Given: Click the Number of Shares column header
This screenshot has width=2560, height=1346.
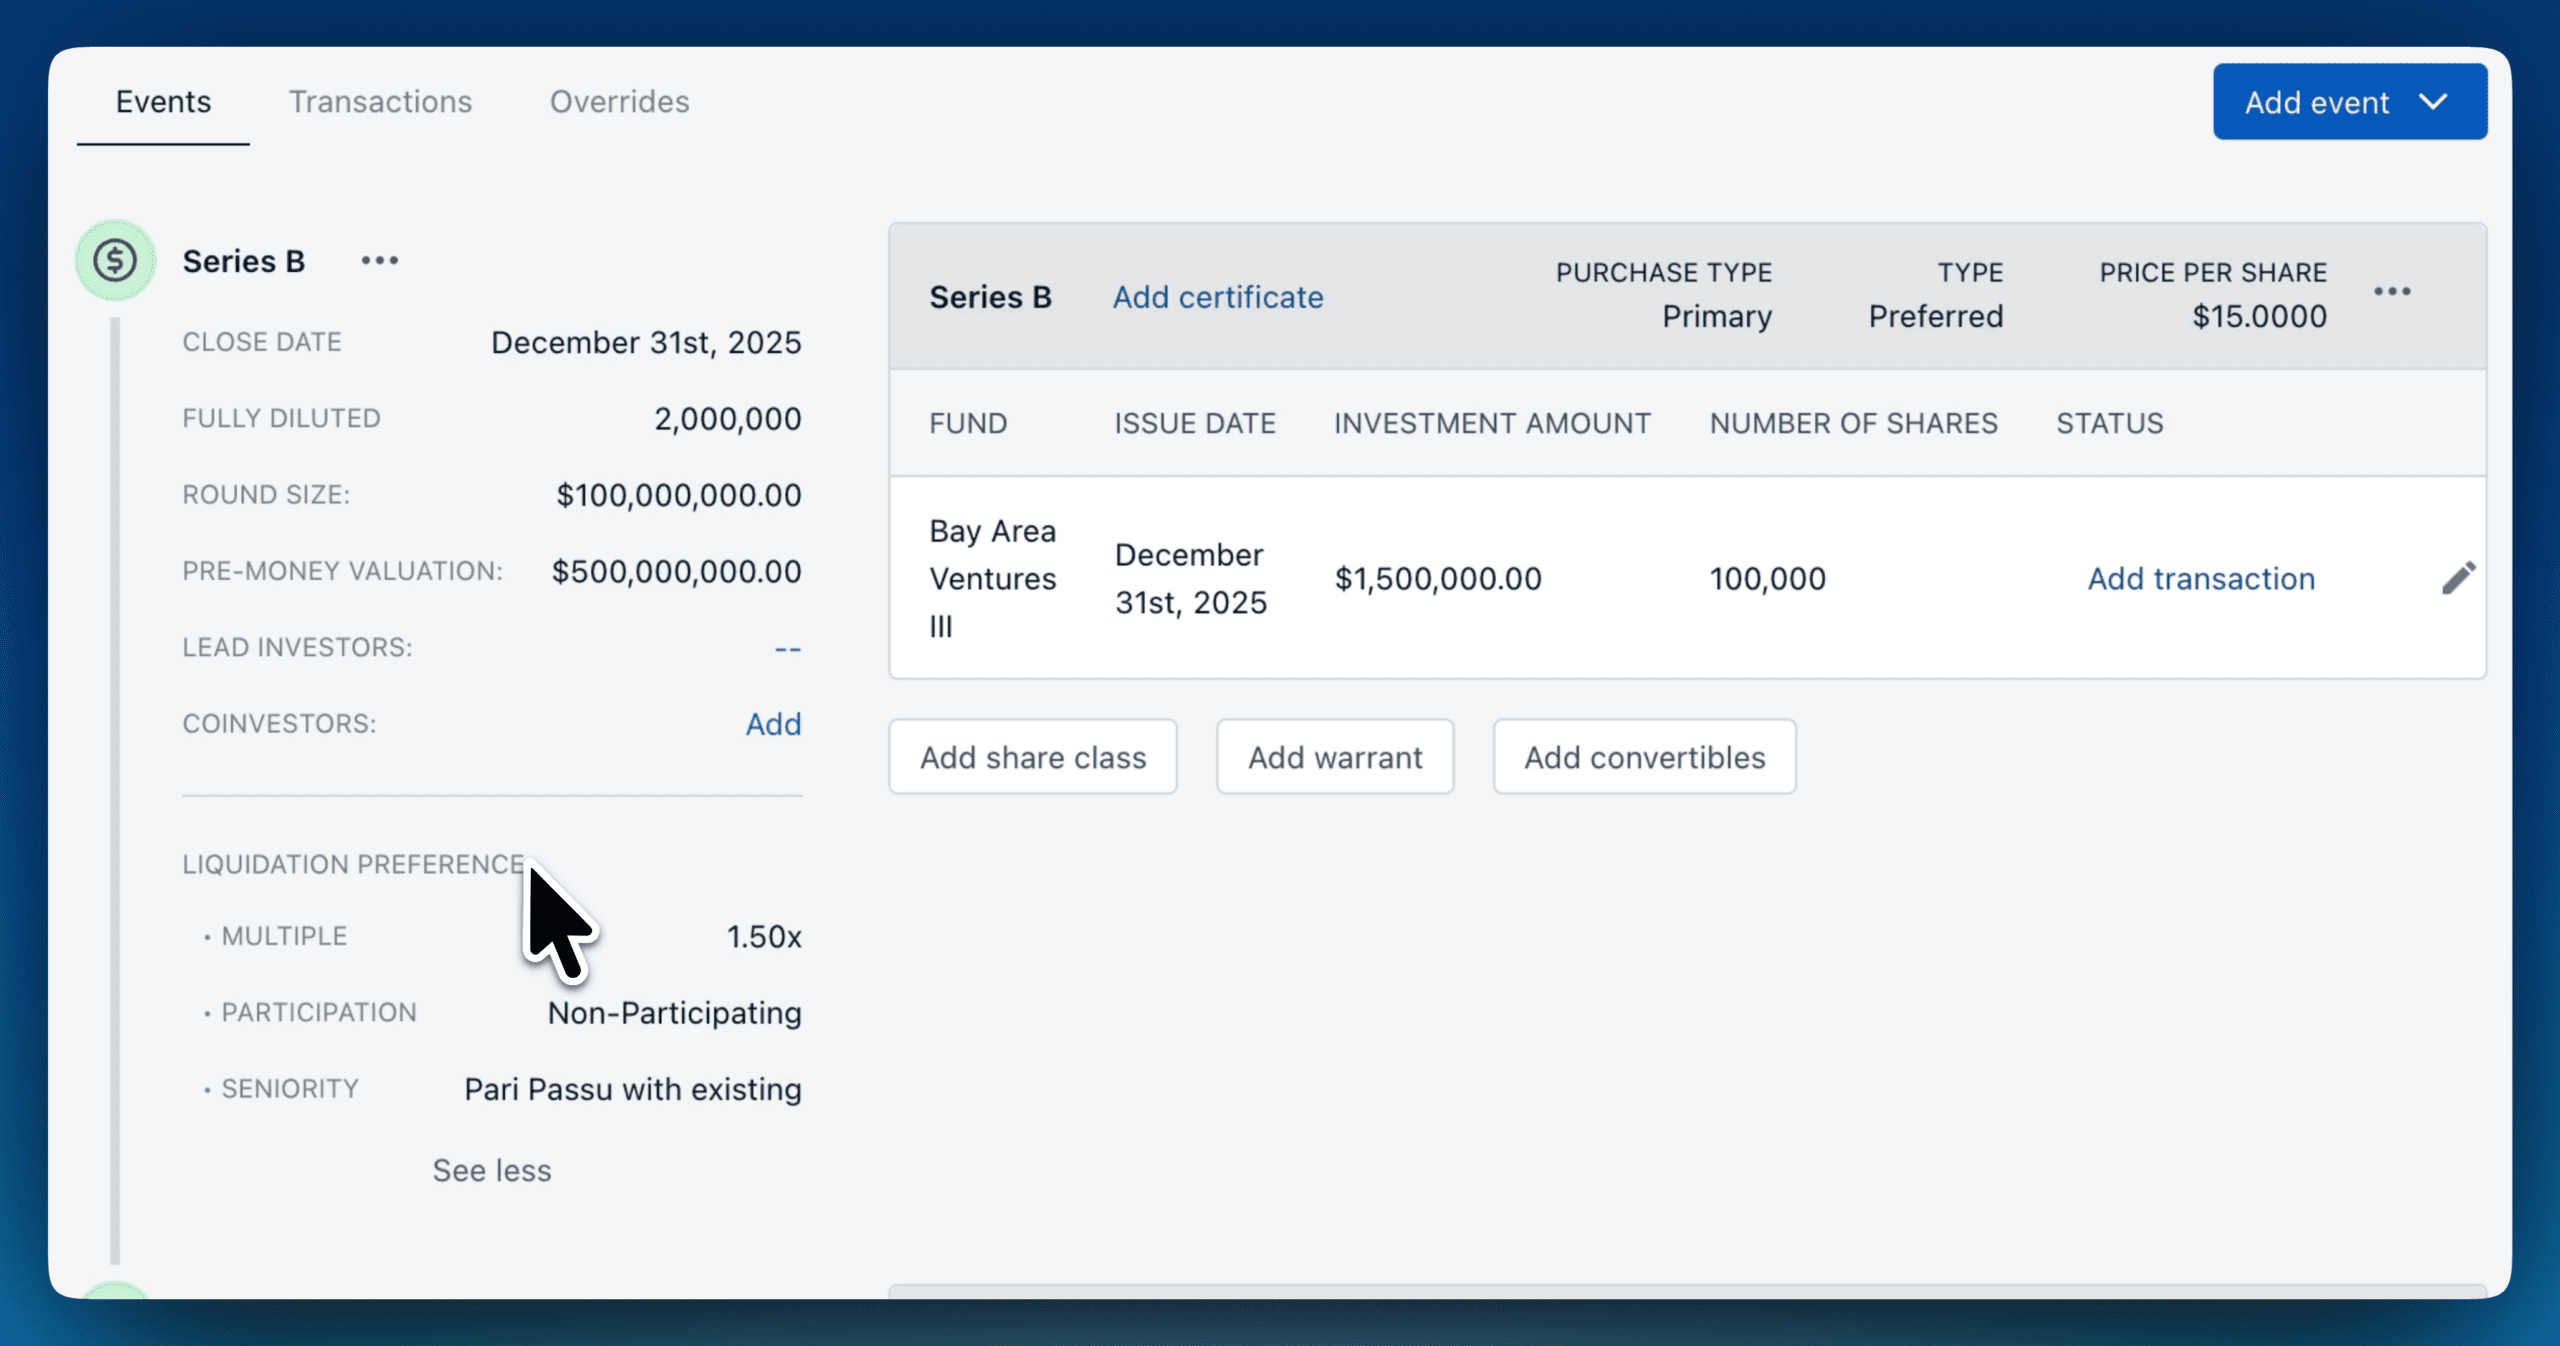Looking at the screenshot, I should point(1852,423).
